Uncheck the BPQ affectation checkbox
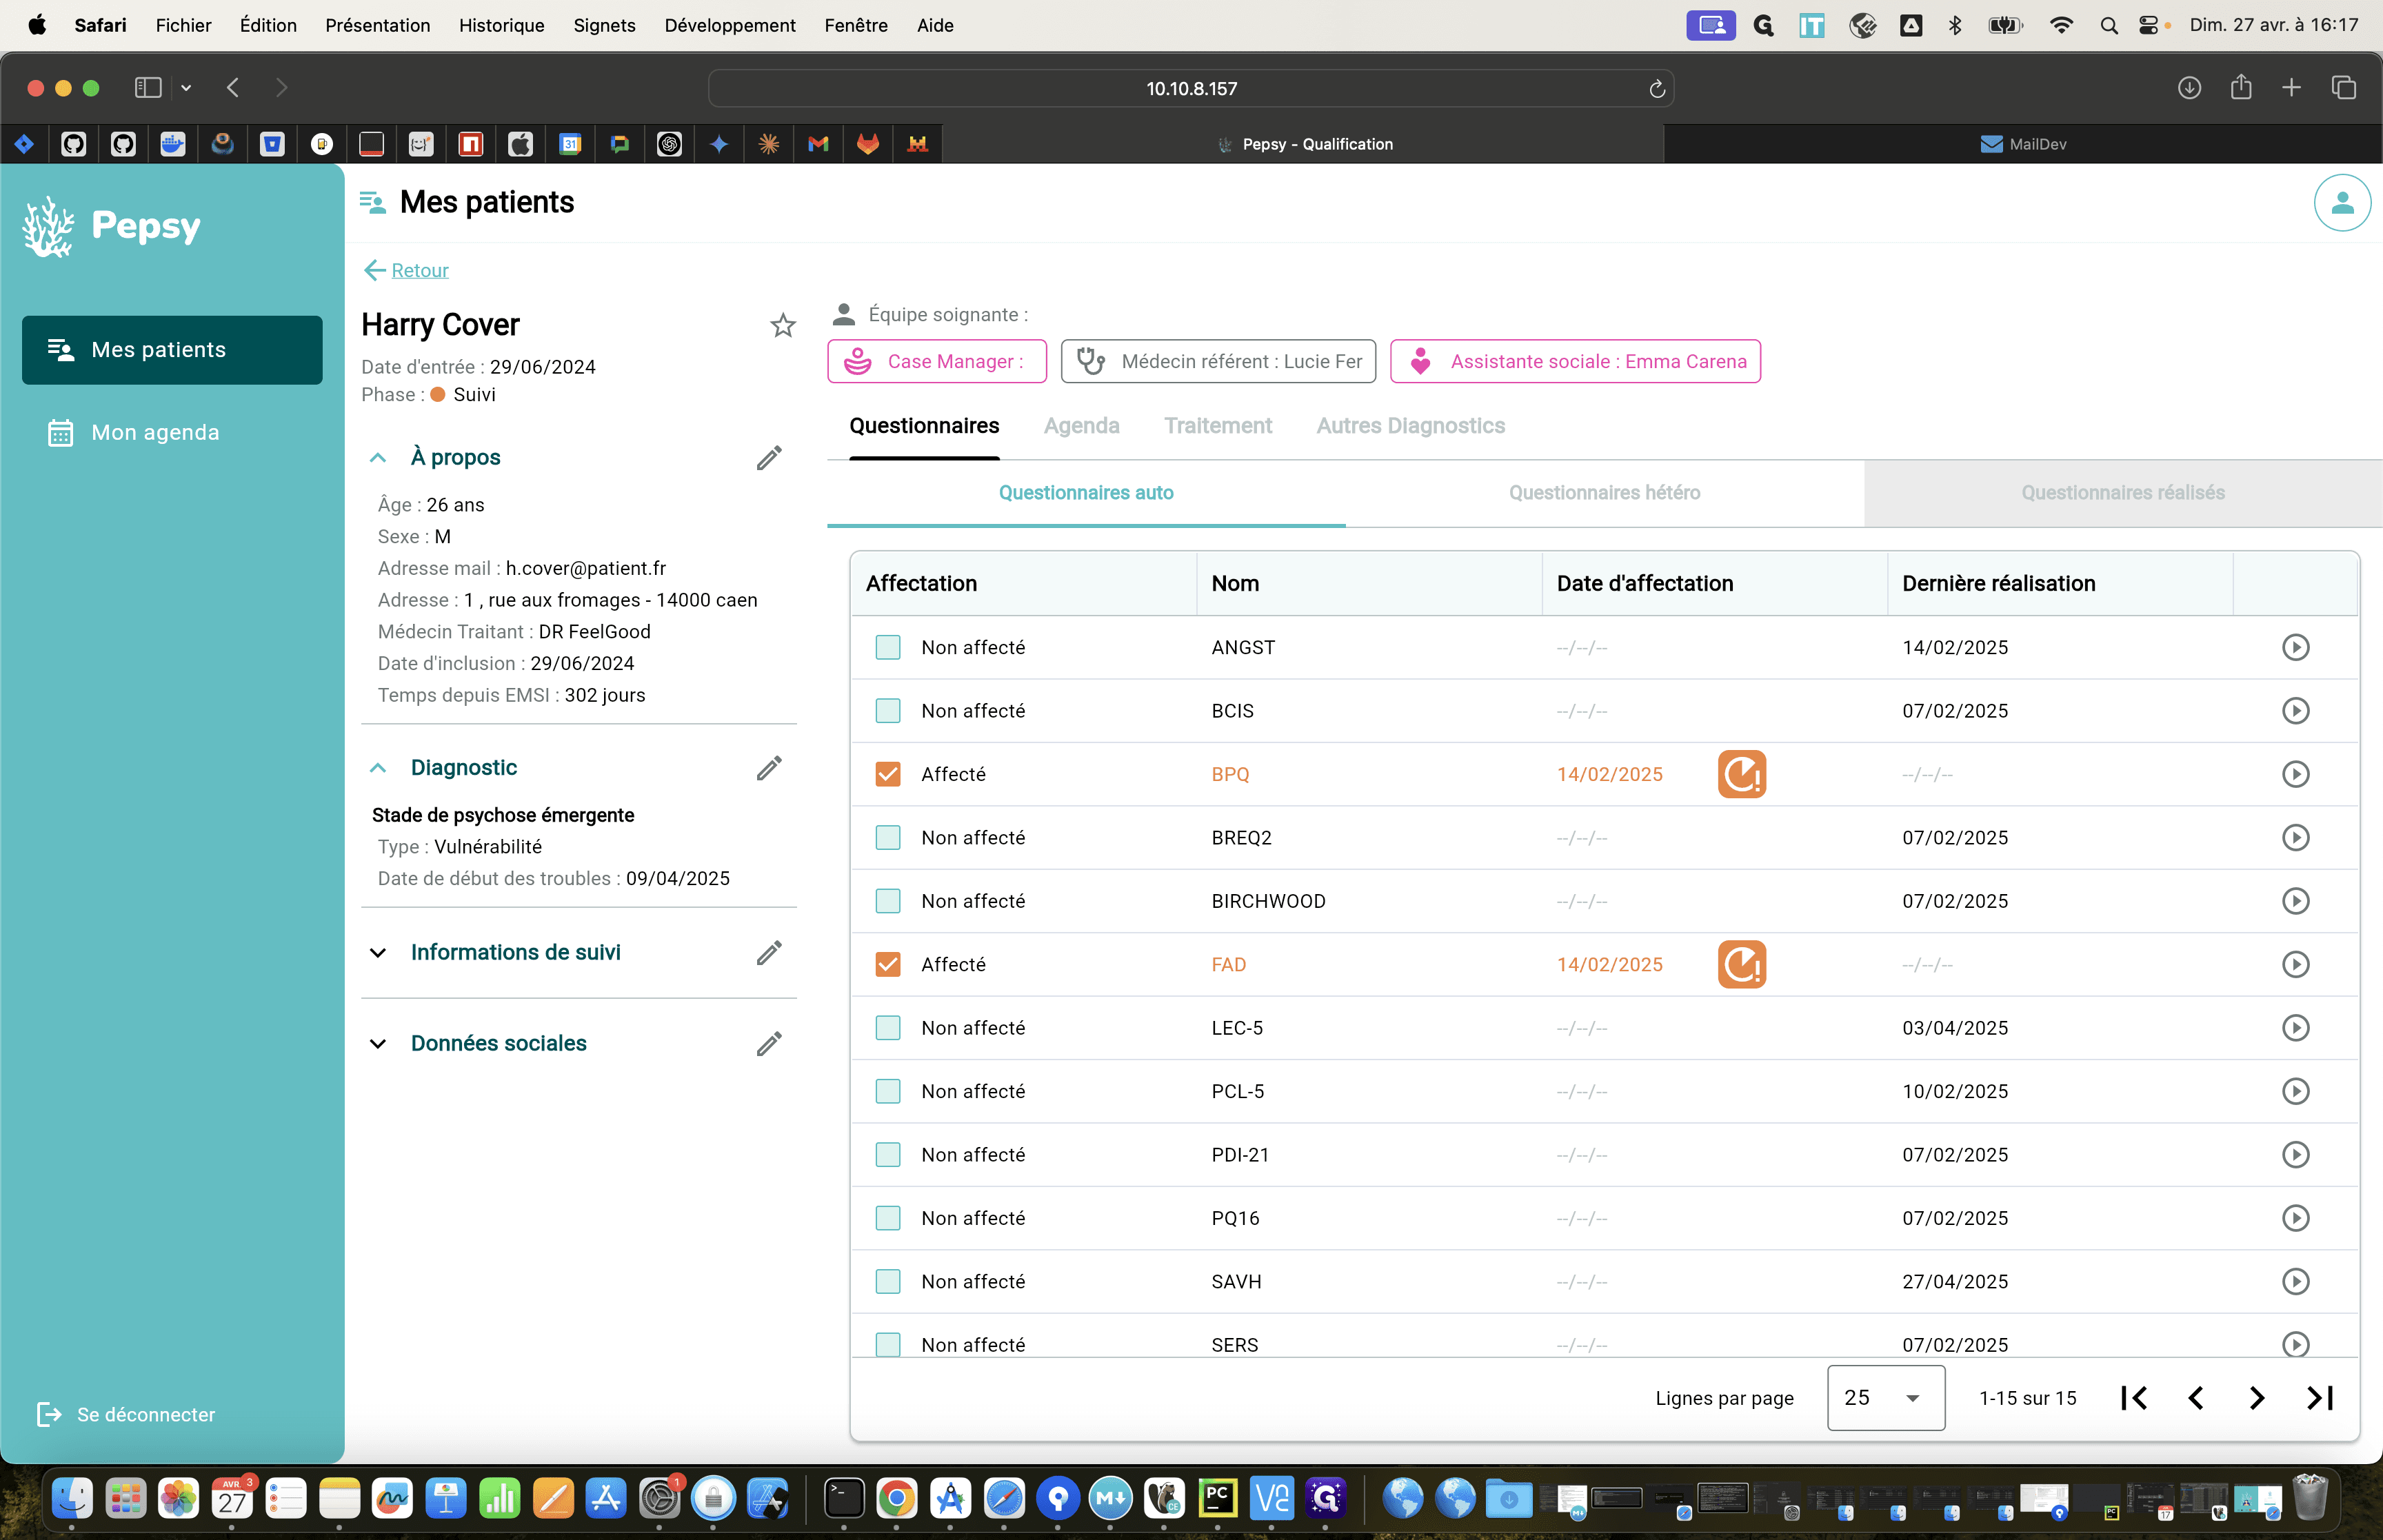The image size is (2383, 1540). click(888, 775)
